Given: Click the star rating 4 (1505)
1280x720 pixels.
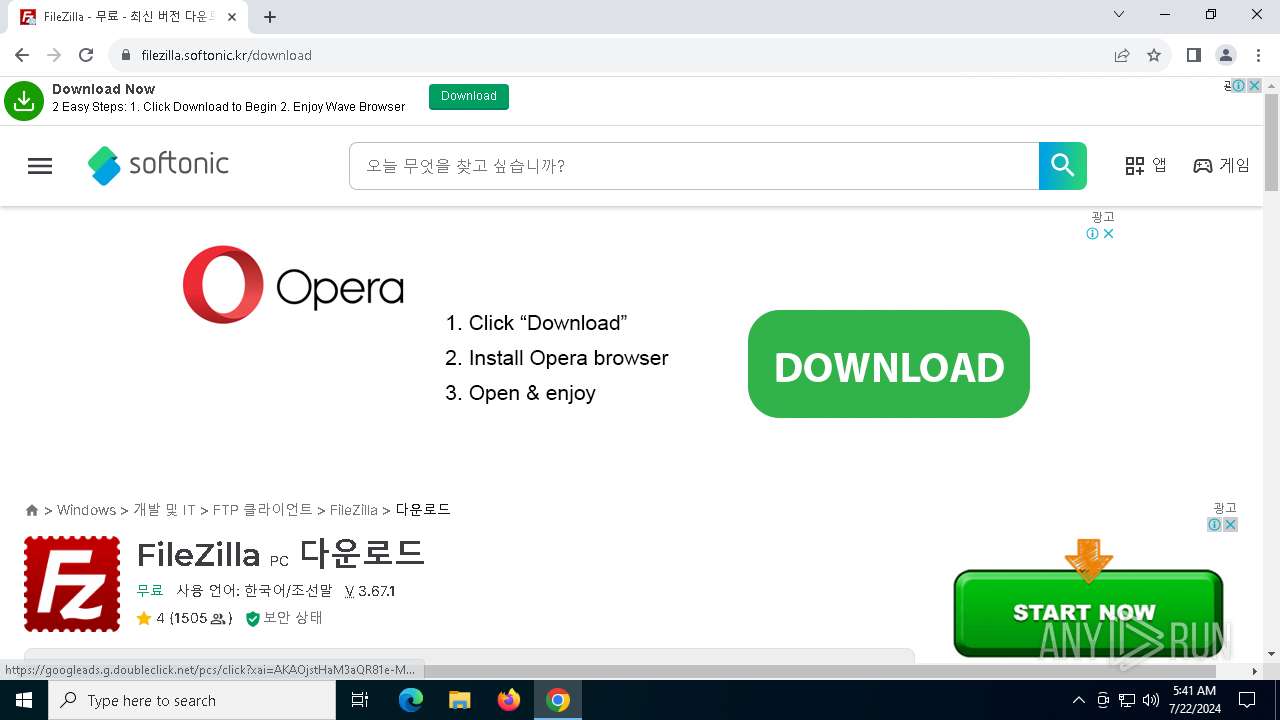Looking at the screenshot, I should click(184, 618).
